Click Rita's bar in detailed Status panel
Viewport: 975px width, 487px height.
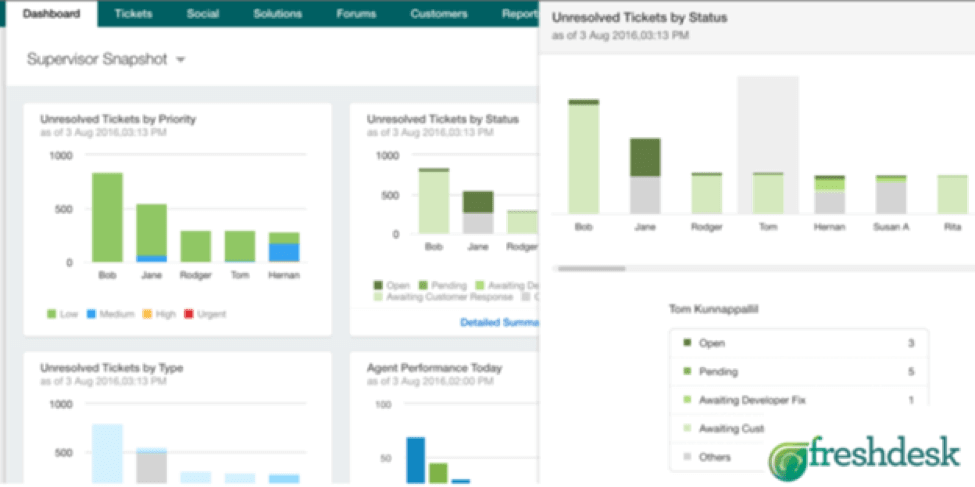(953, 195)
